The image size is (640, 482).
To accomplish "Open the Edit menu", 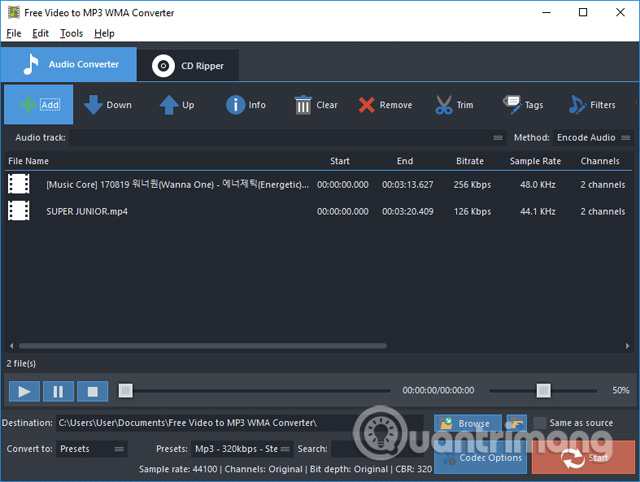I will (x=40, y=33).
